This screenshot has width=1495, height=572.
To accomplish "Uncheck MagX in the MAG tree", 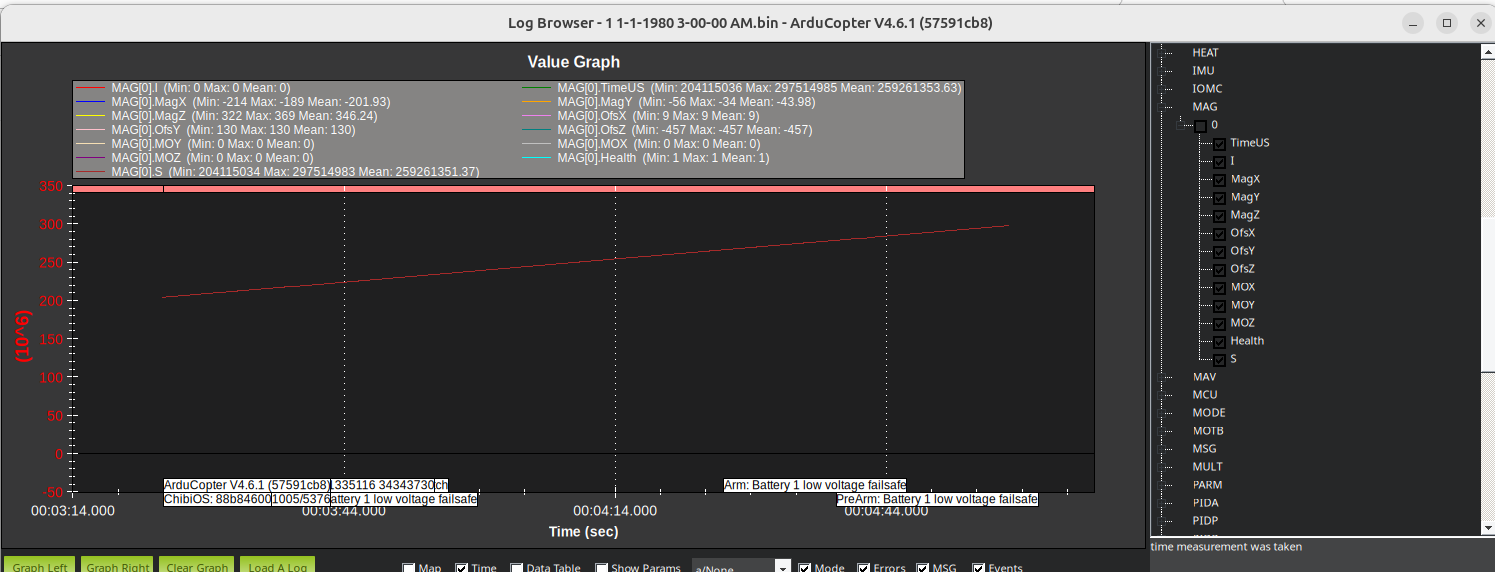I will [x=1220, y=180].
